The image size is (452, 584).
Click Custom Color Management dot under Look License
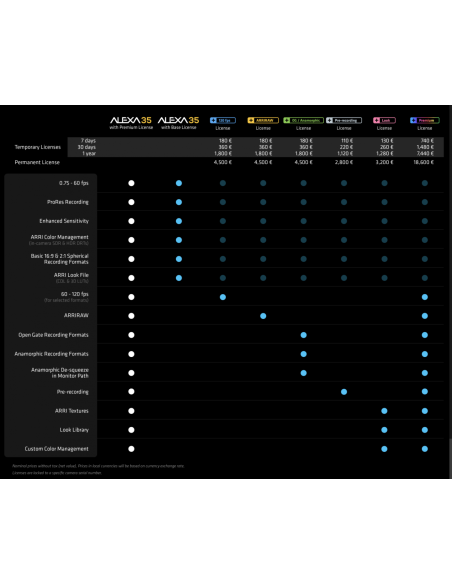384,449
